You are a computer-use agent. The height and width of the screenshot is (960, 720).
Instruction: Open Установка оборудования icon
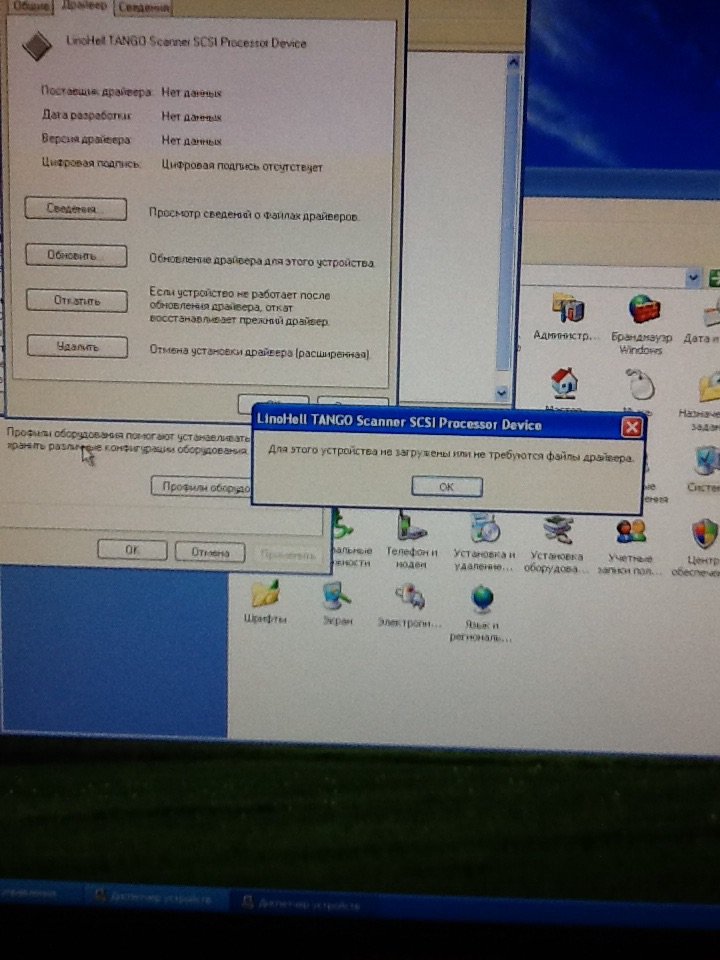click(x=556, y=544)
